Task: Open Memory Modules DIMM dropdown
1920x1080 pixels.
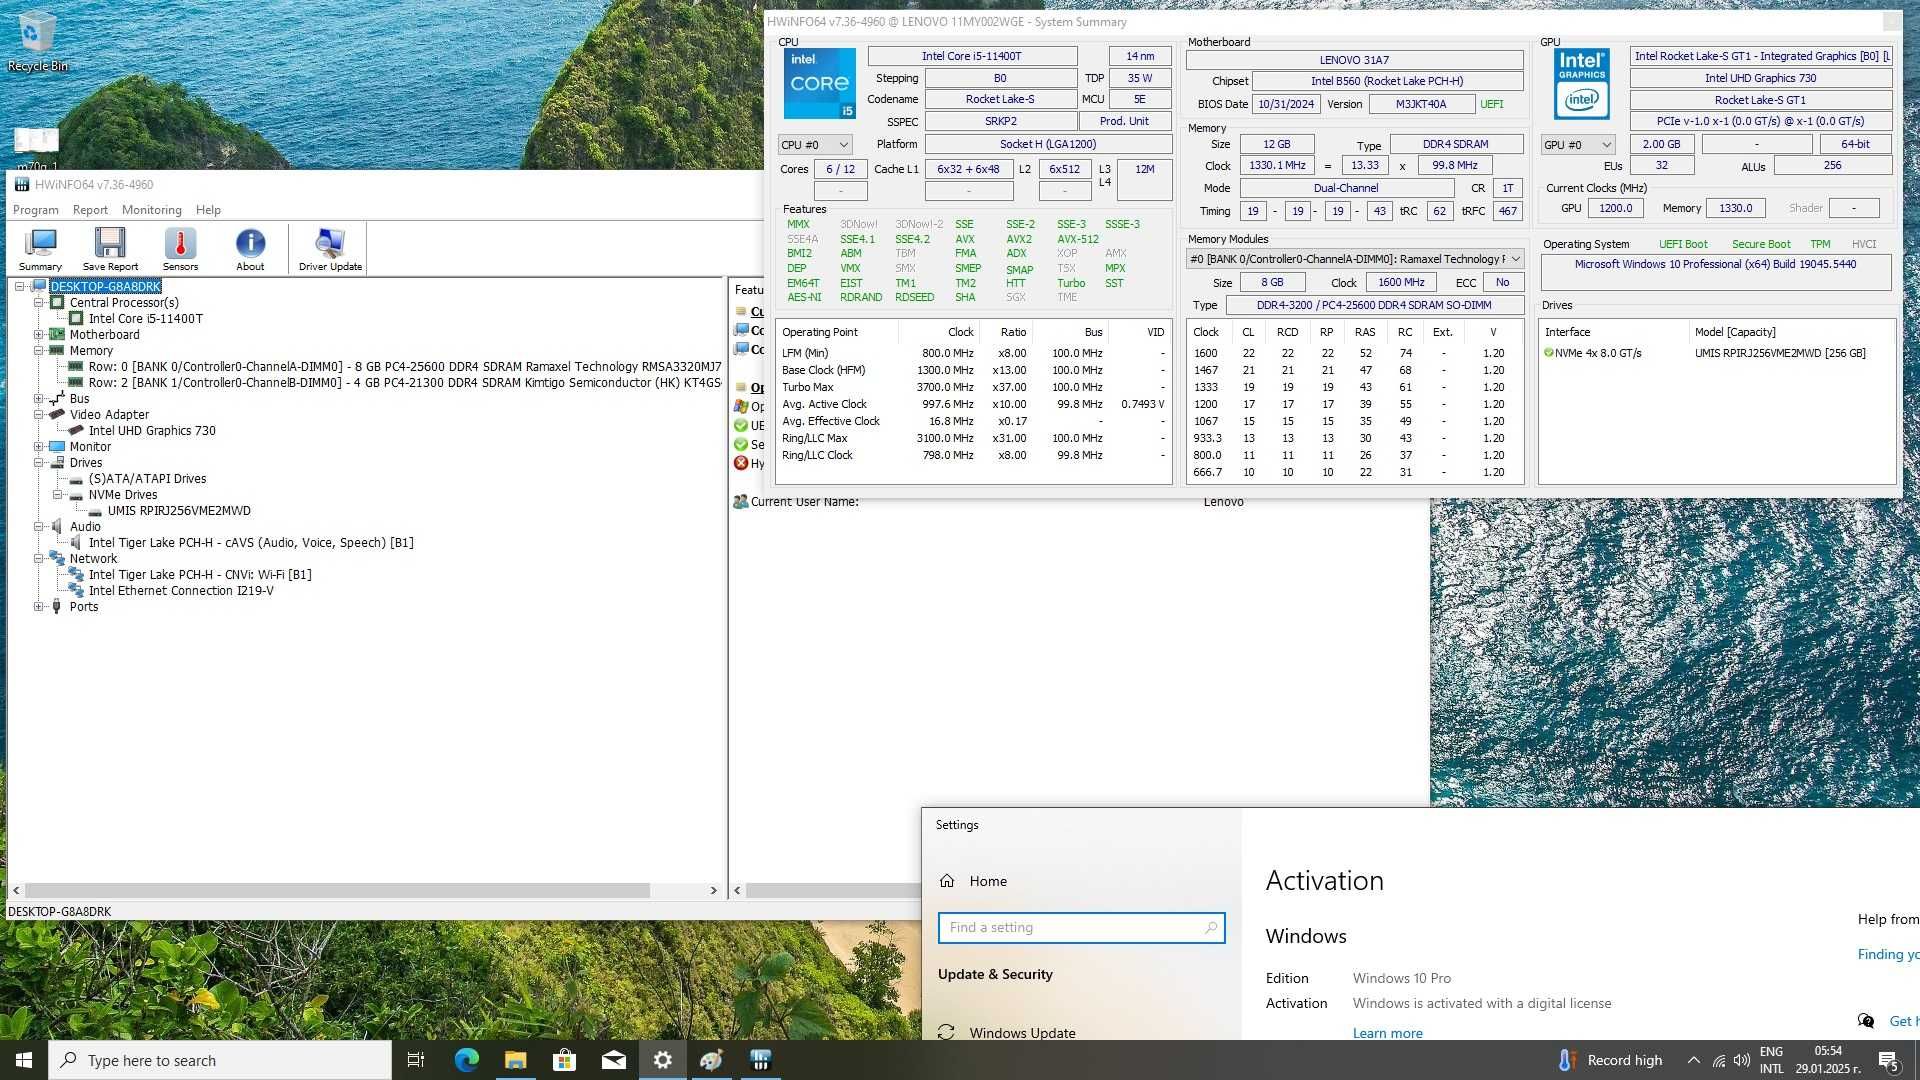Action: pos(1354,259)
